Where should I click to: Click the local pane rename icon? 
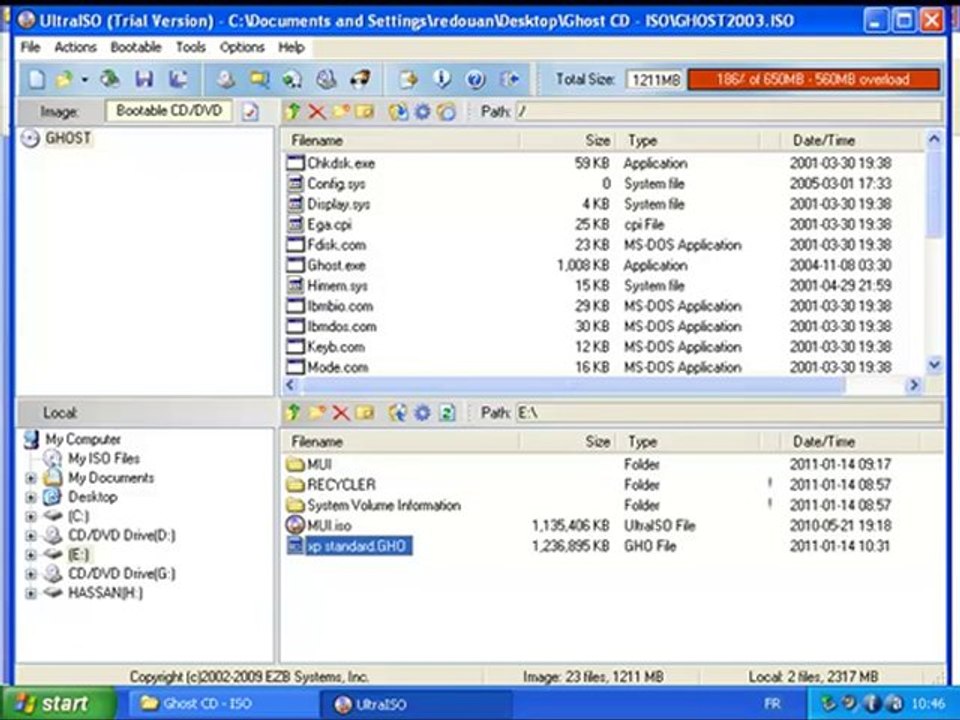coord(364,413)
